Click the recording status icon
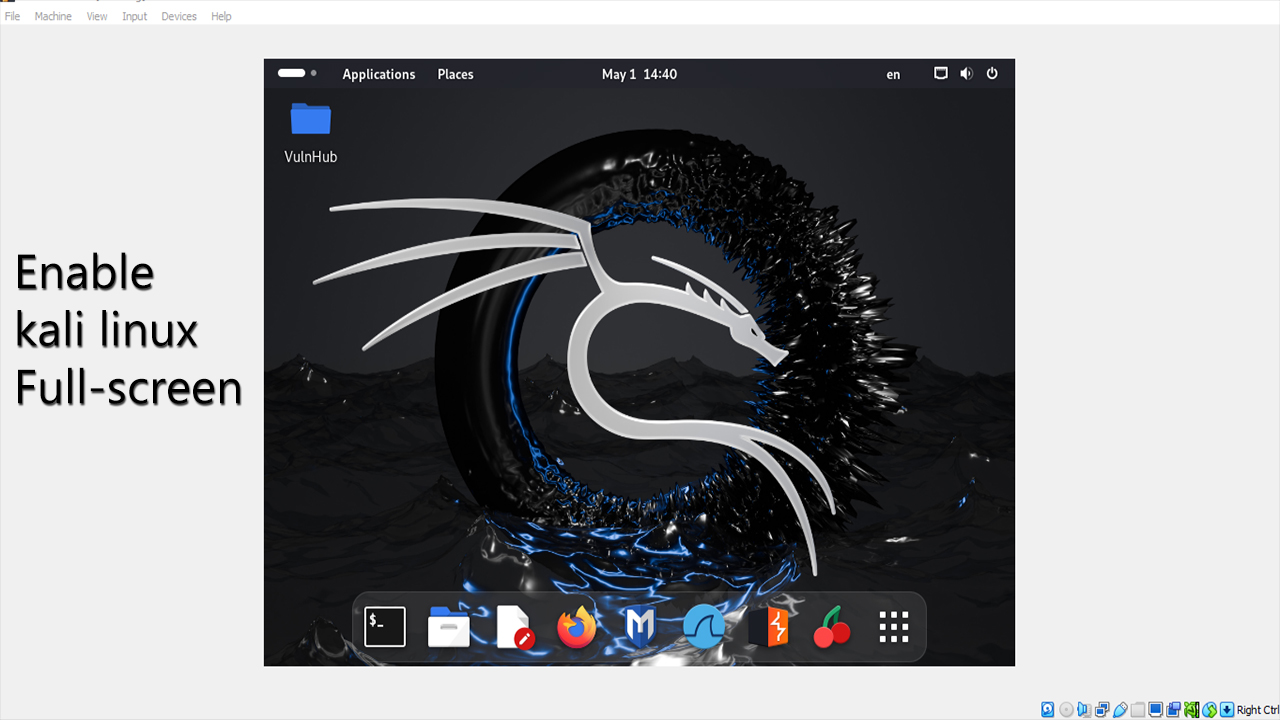The width and height of the screenshot is (1280, 720). pos(1174,710)
